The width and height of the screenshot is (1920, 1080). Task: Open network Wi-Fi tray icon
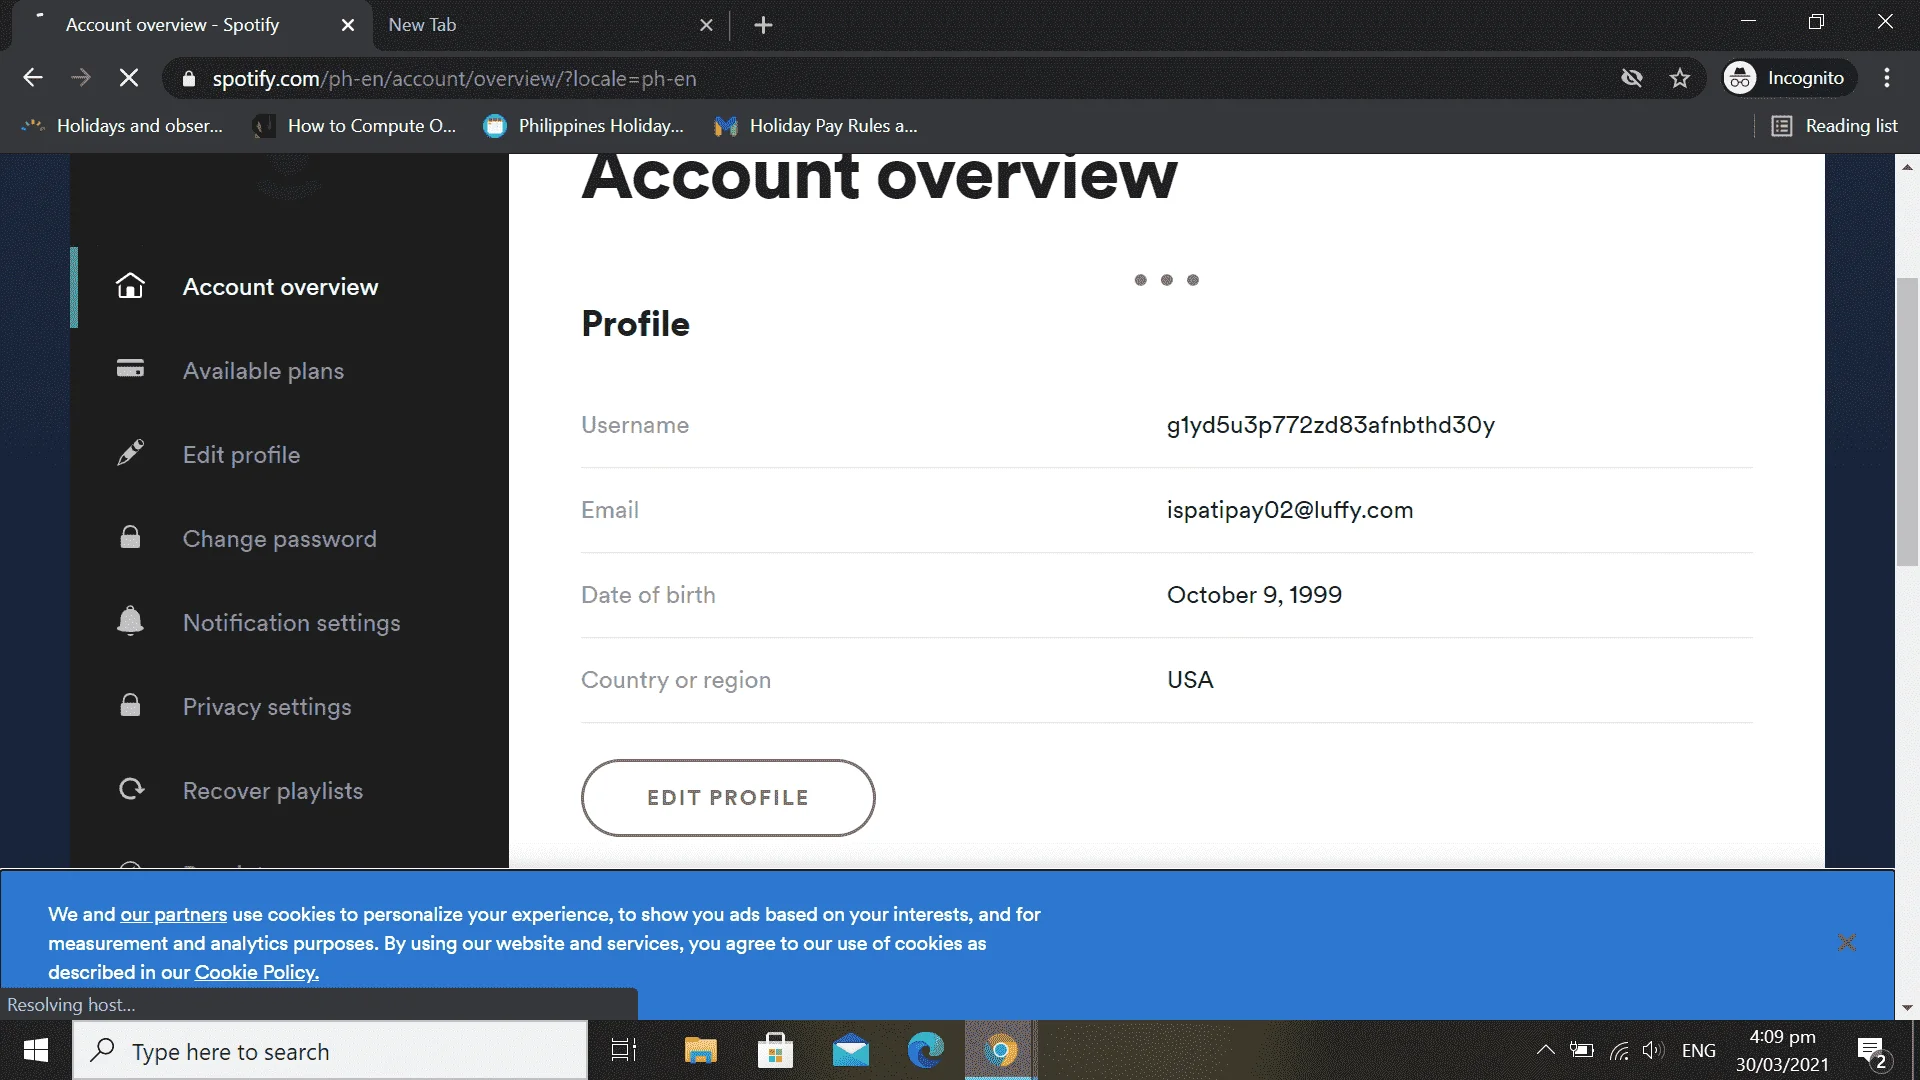pyautogui.click(x=1619, y=1050)
